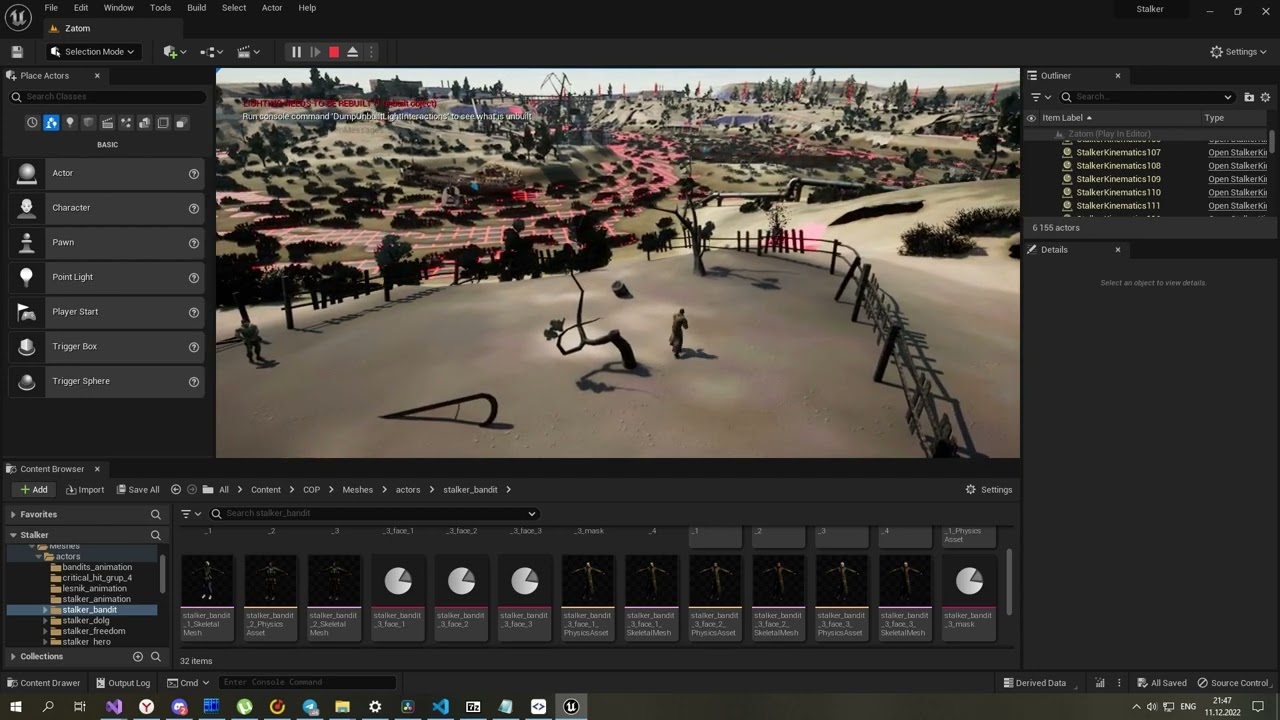Select the Cinematic category in Place Actors

pos(107,123)
